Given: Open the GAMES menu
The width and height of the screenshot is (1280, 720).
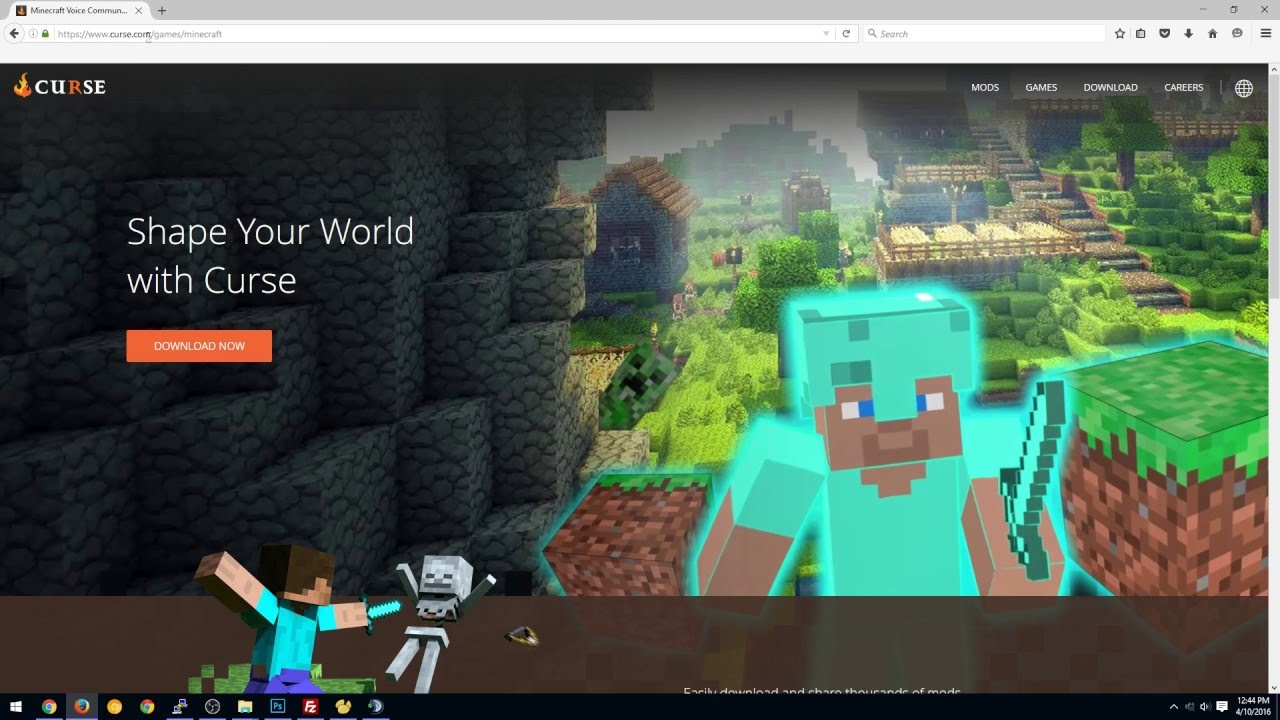Looking at the screenshot, I should pos(1041,88).
